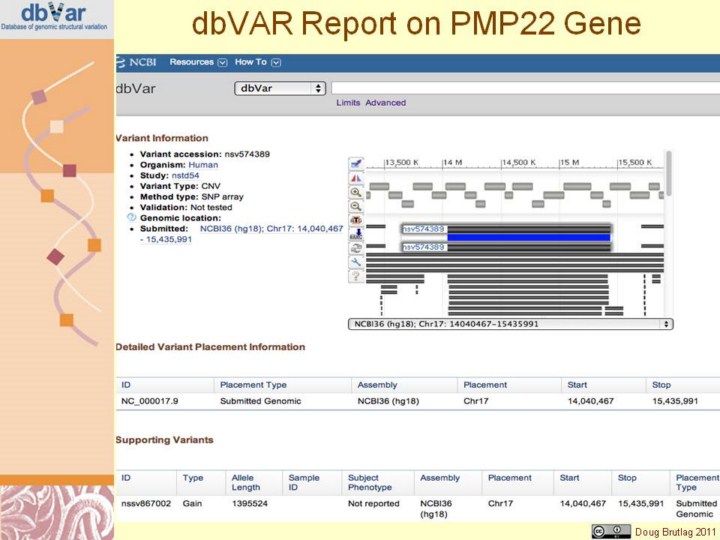
Task: Click the flip strands icon in browser toolbar
Action: coord(355,177)
